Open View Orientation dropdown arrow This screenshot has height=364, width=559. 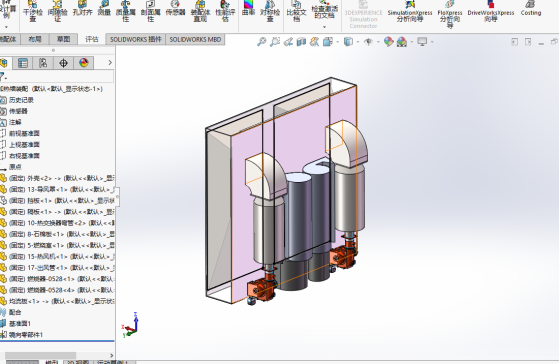click(337, 42)
